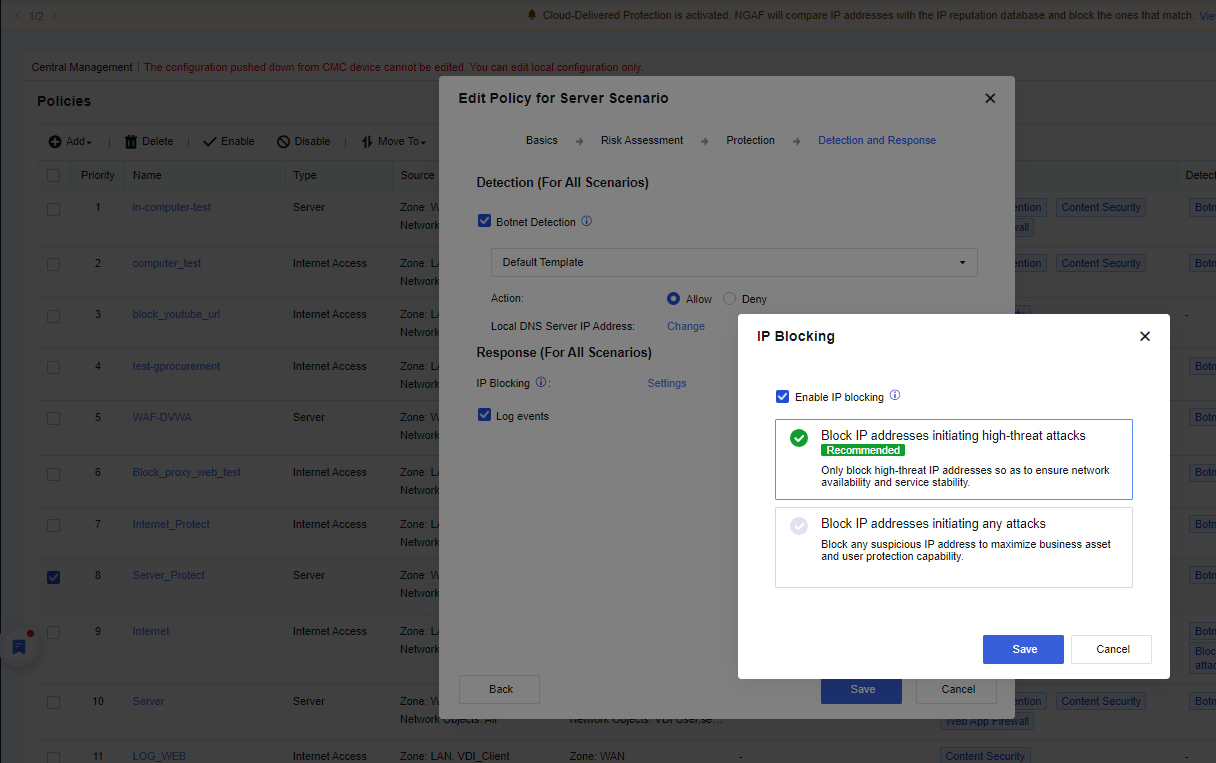Image resolution: width=1216 pixels, height=763 pixels.
Task: Save the IP Blocking settings
Action: [1024, 649]
